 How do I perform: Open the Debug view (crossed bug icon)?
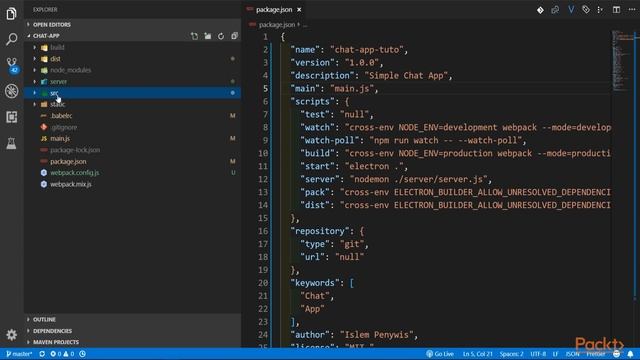[x=11, y=91]
